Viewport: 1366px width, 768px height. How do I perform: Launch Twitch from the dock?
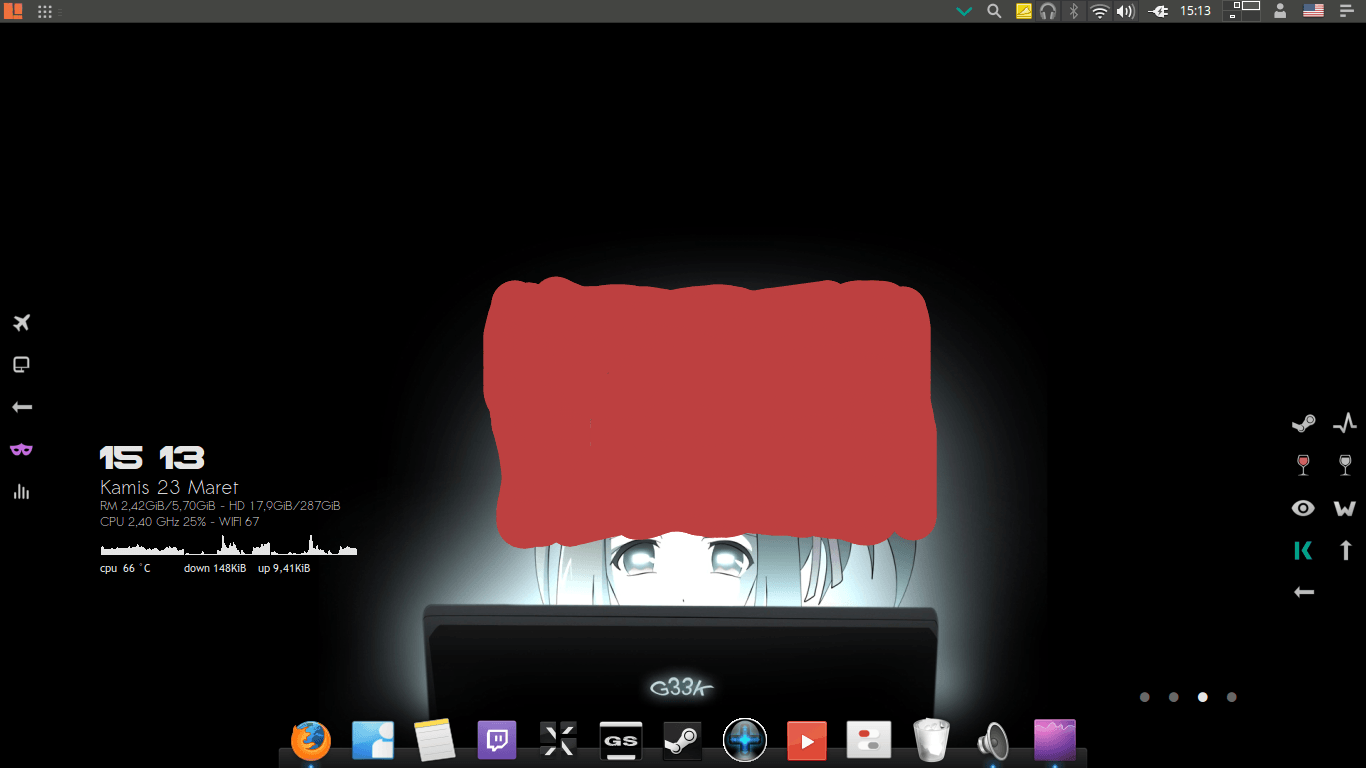coord(497,741)
